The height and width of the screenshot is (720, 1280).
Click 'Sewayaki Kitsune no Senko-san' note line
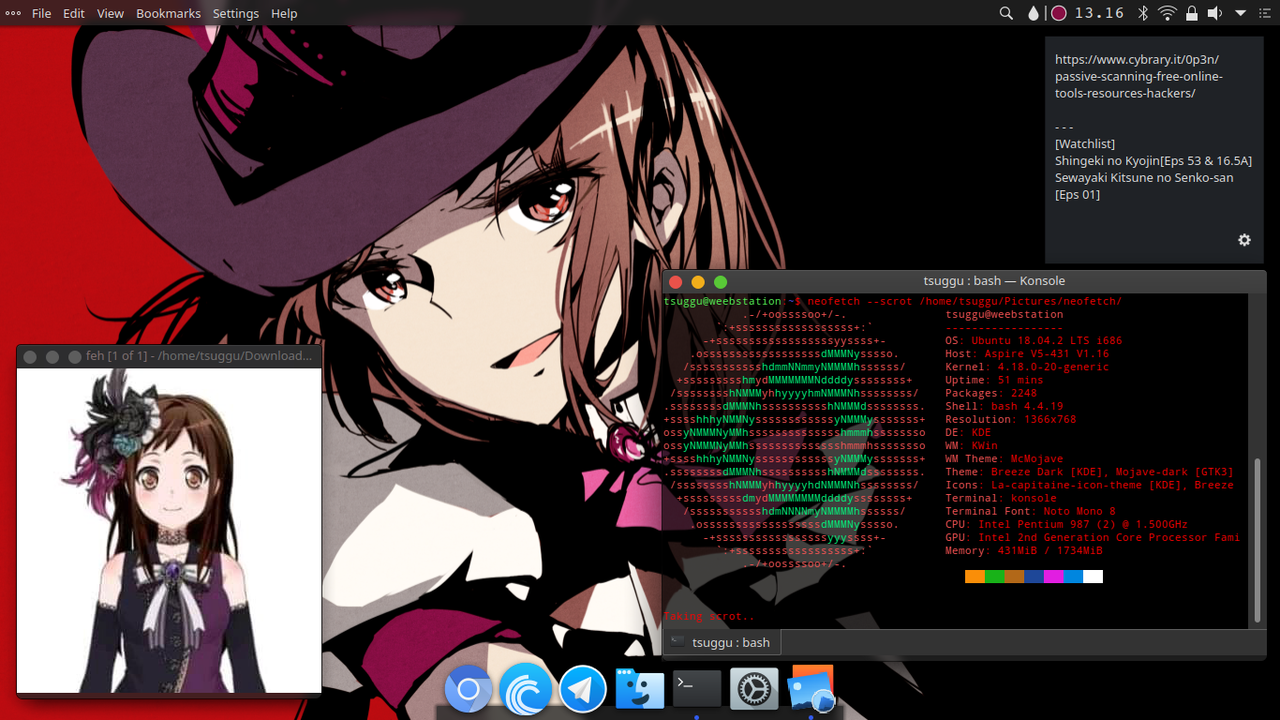[x=1144, y=178]
